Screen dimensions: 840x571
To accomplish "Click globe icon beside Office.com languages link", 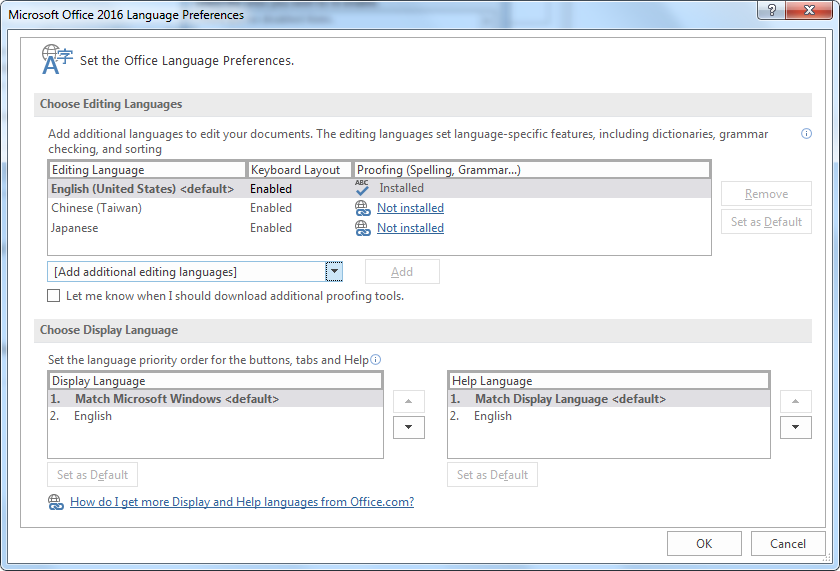I will 56,502.
